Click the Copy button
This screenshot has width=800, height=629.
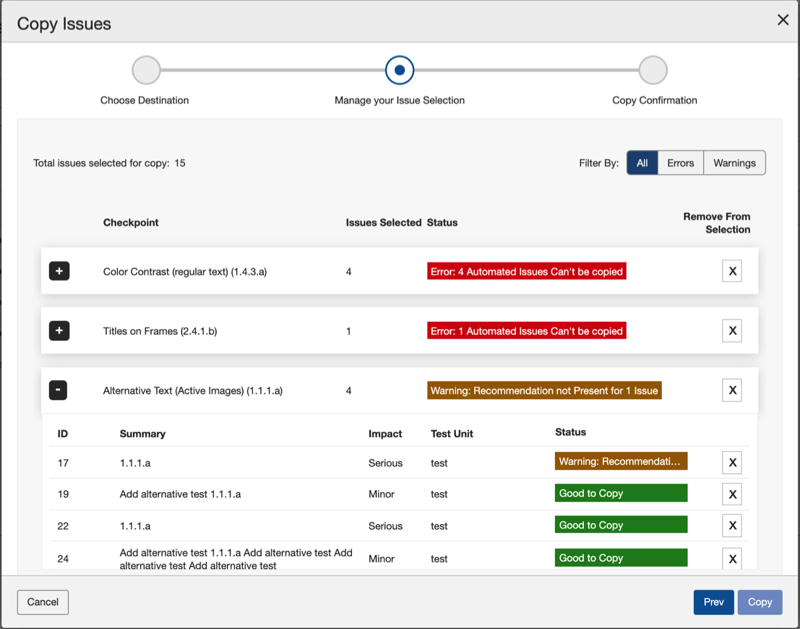pos(760,602)
